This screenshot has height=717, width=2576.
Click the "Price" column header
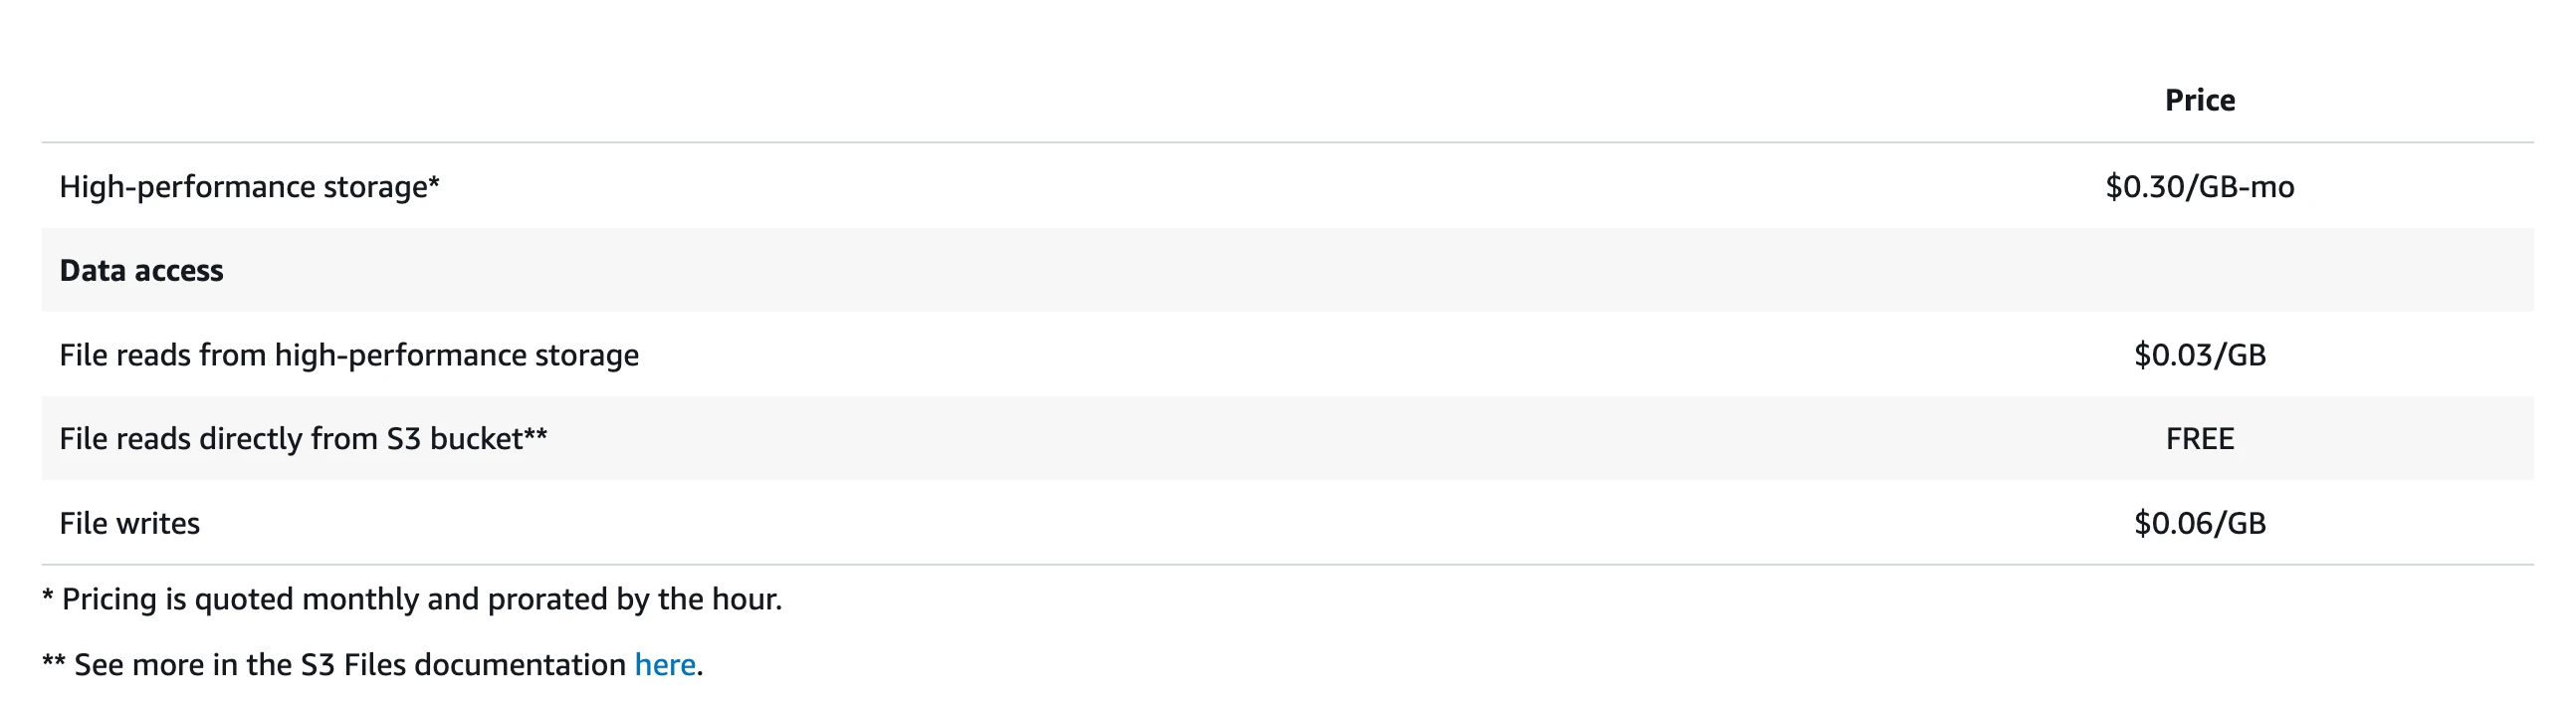(x=2199, y=100)
